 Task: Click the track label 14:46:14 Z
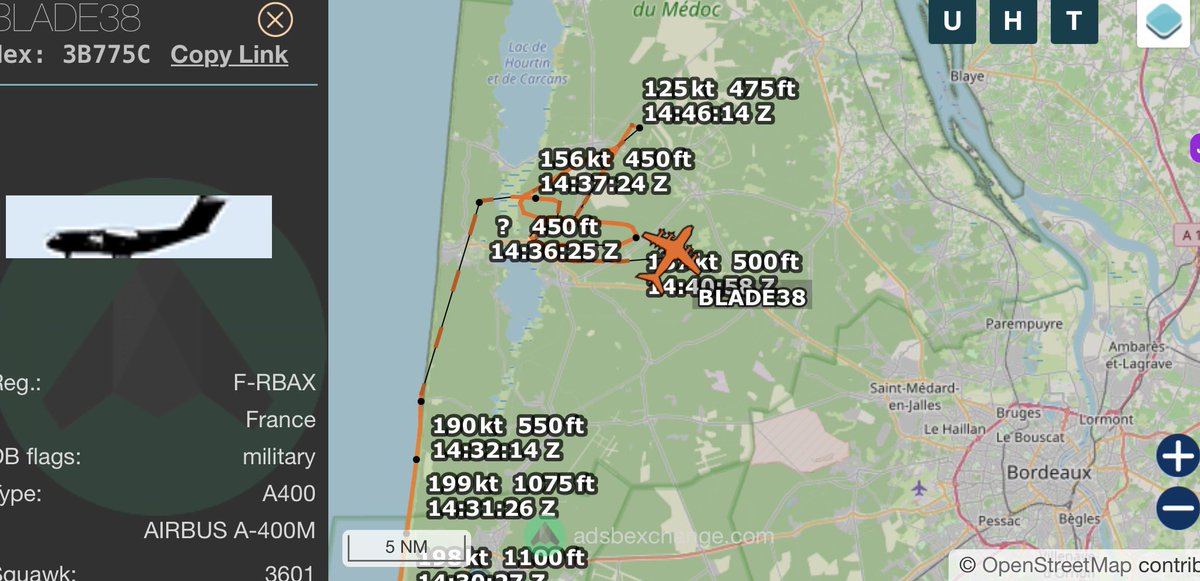click(708, 114)
